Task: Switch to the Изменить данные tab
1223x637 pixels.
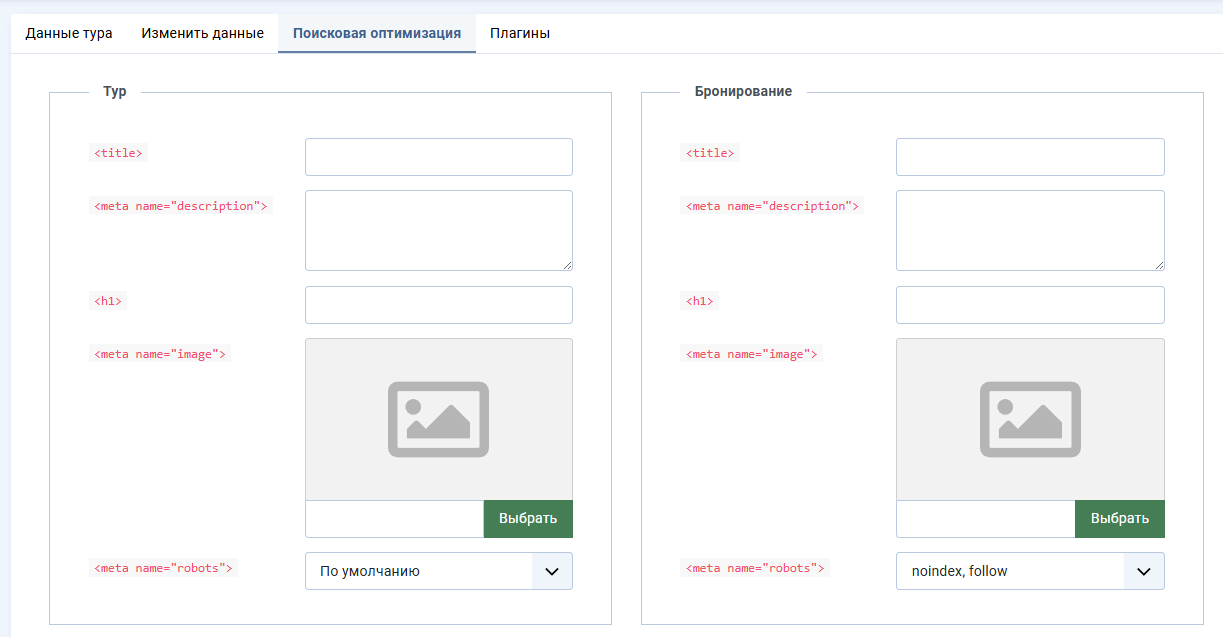Action: 202,33
